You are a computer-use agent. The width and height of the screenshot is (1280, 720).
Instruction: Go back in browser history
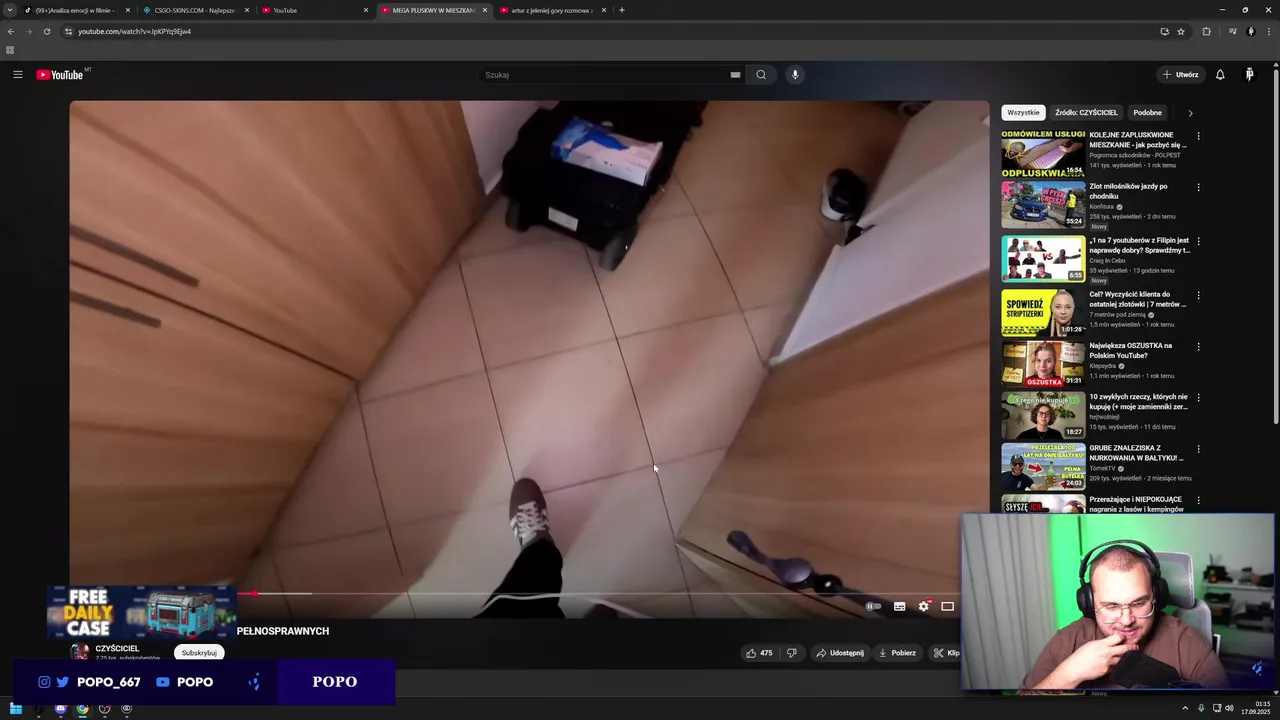pos(11,31)
